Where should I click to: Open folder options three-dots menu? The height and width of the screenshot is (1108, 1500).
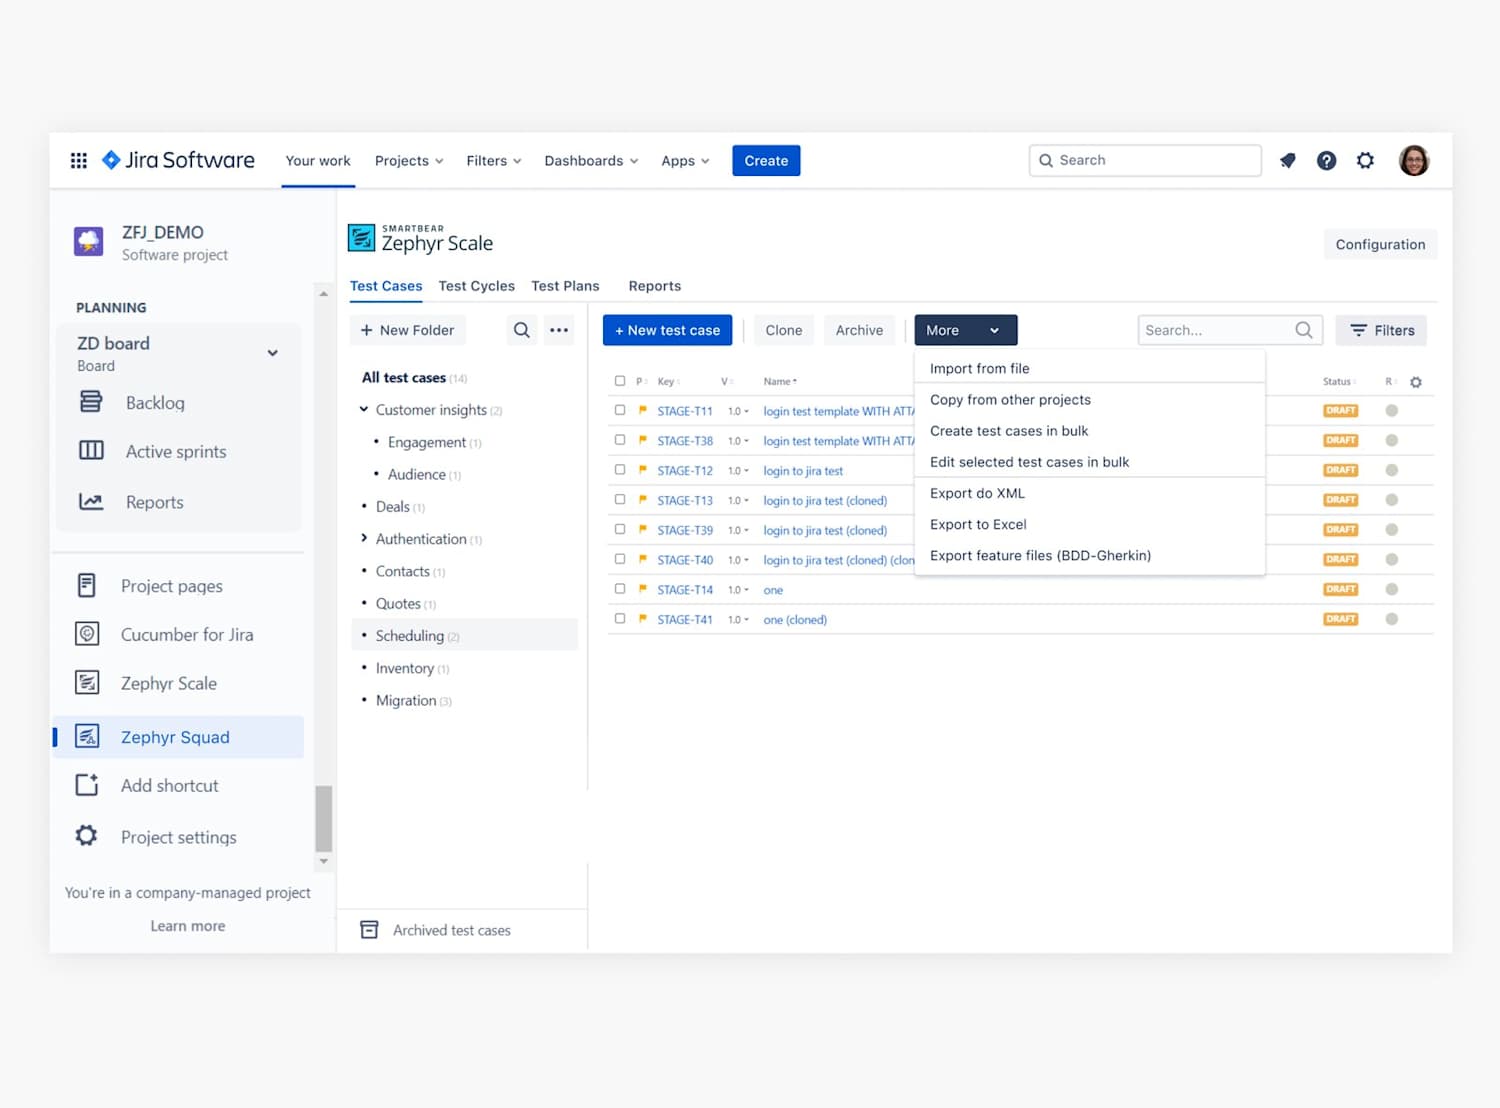point(559,330)
